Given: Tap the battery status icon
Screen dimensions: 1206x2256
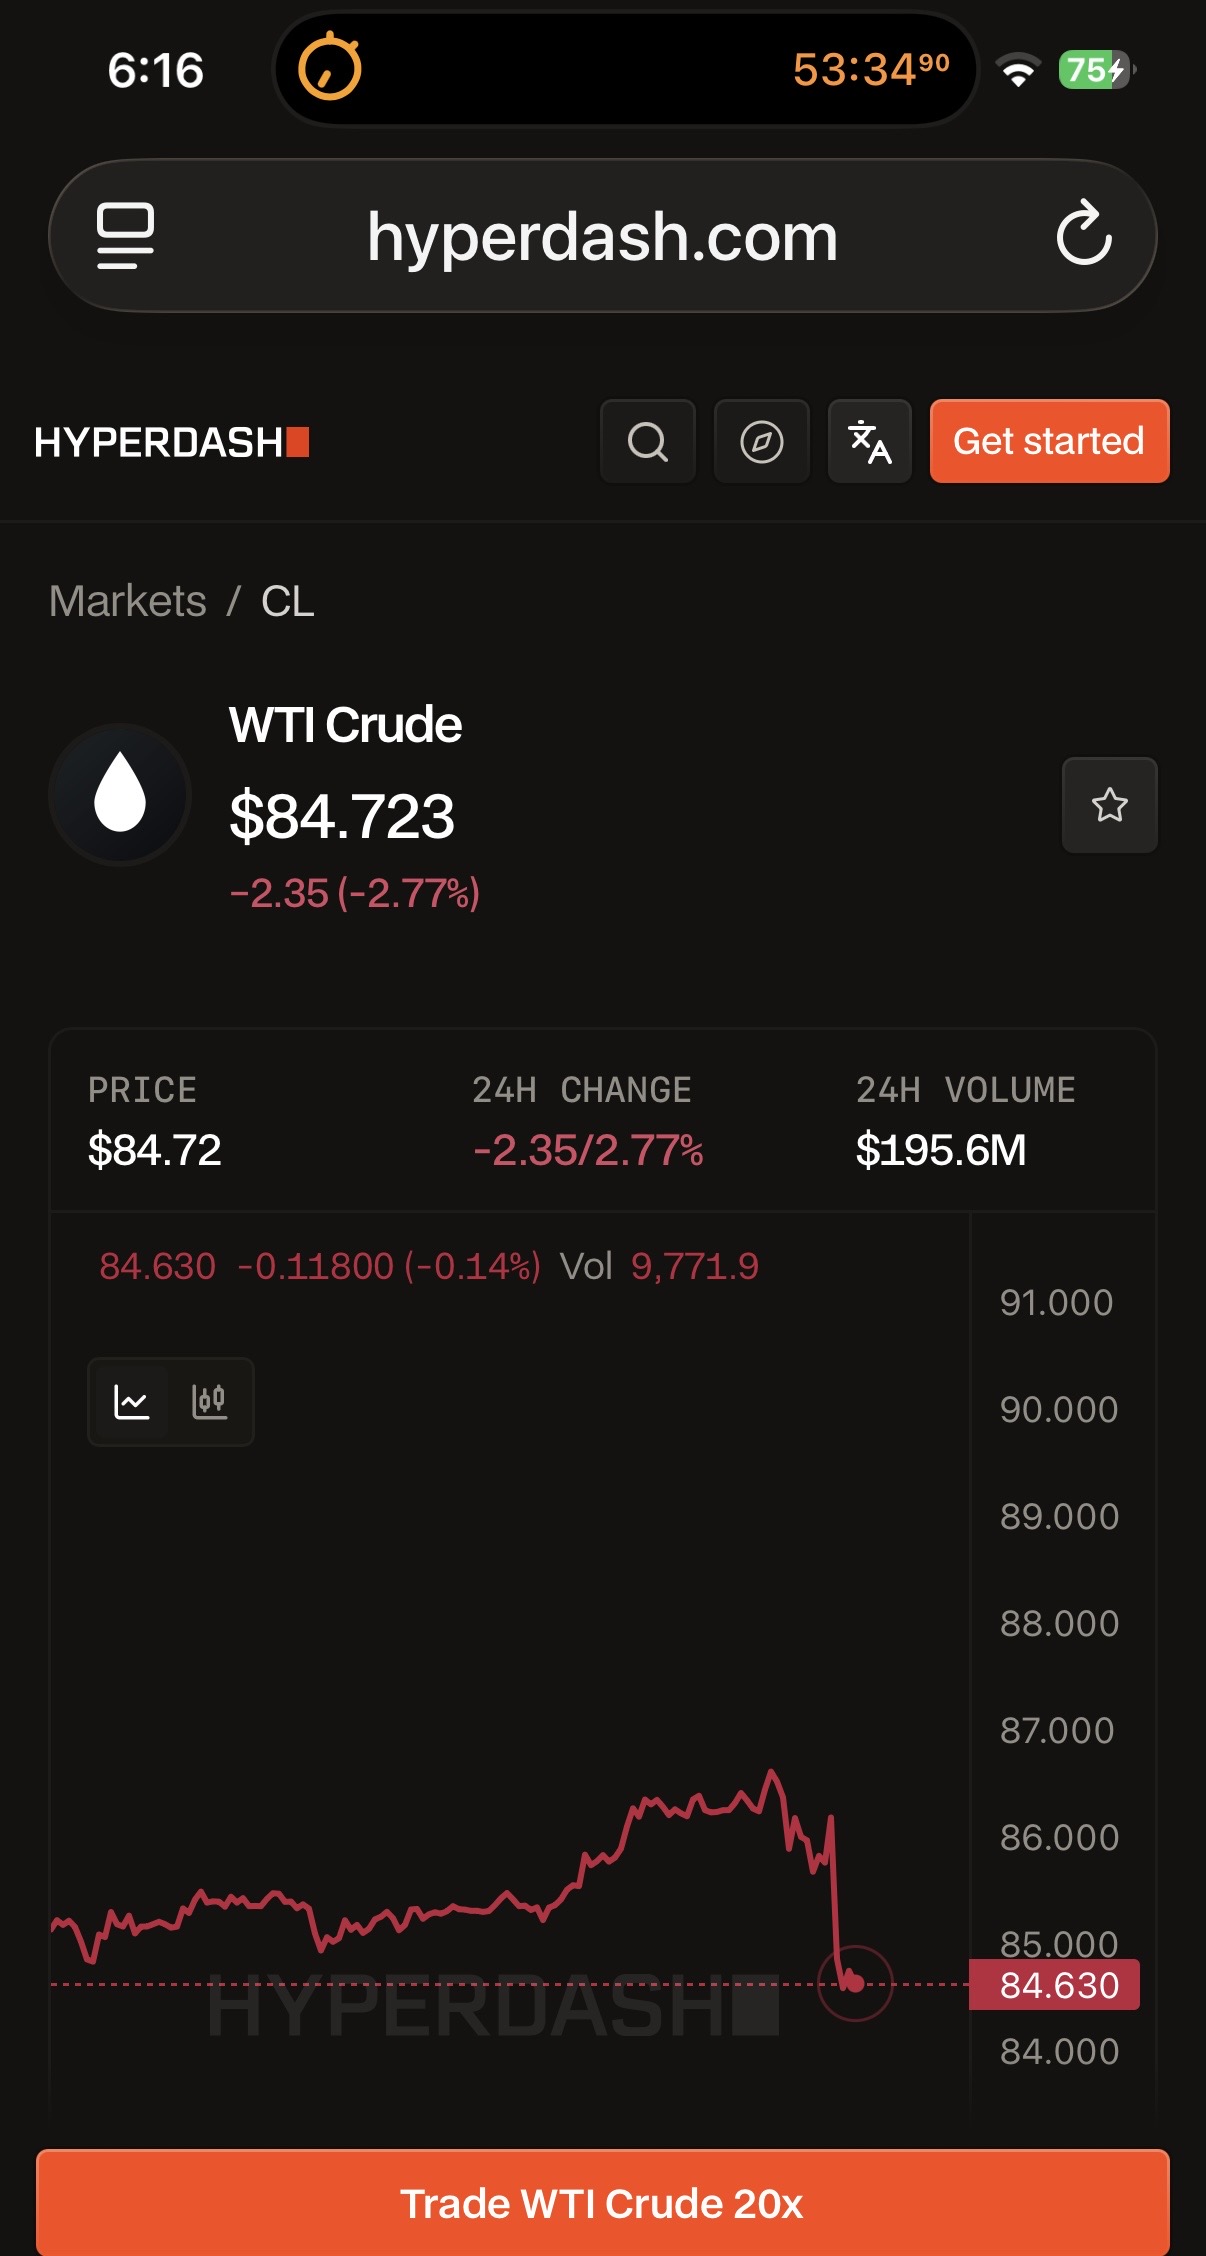Looking at the screenshot, I should click(x=1096, y=70).
